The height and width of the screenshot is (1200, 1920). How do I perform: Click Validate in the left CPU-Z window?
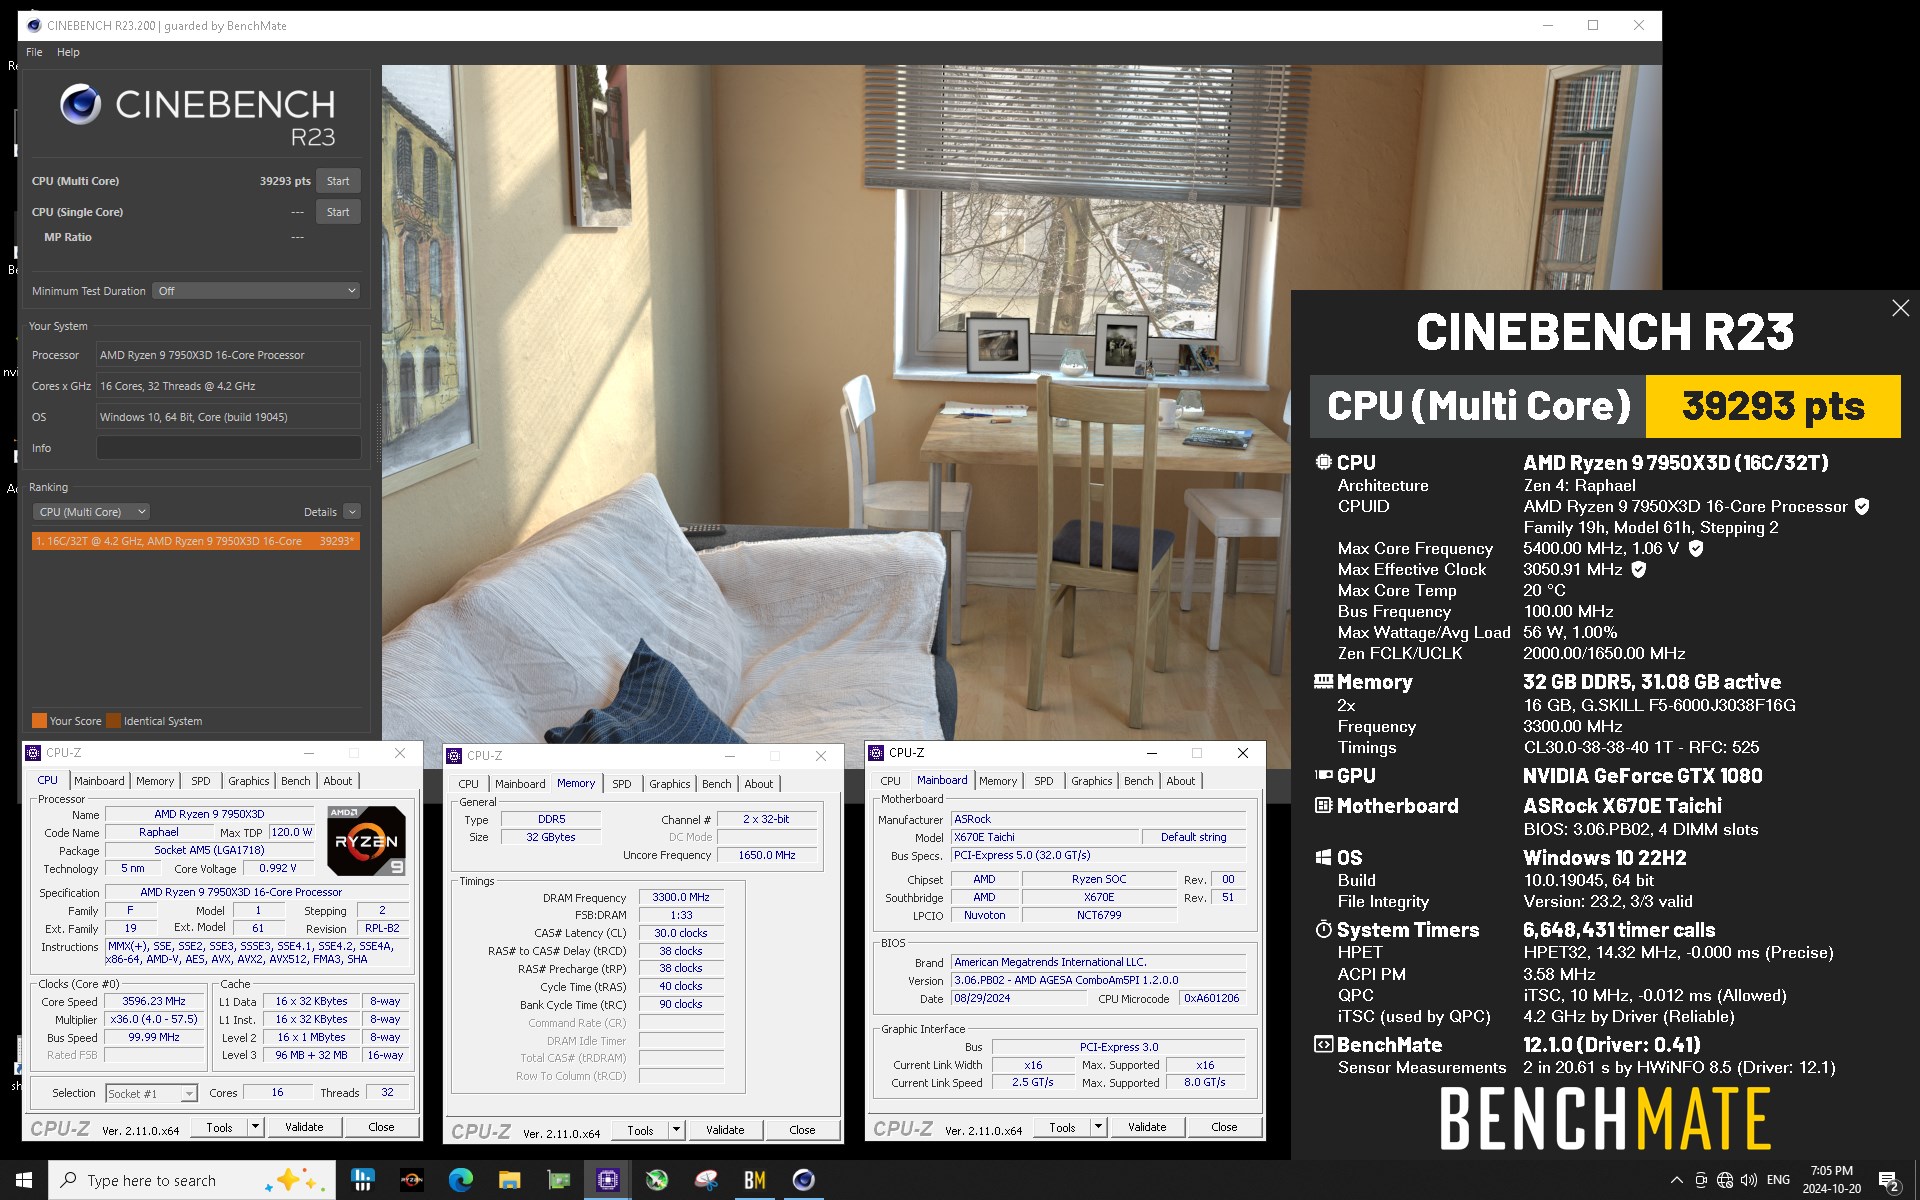(304, 1127)
